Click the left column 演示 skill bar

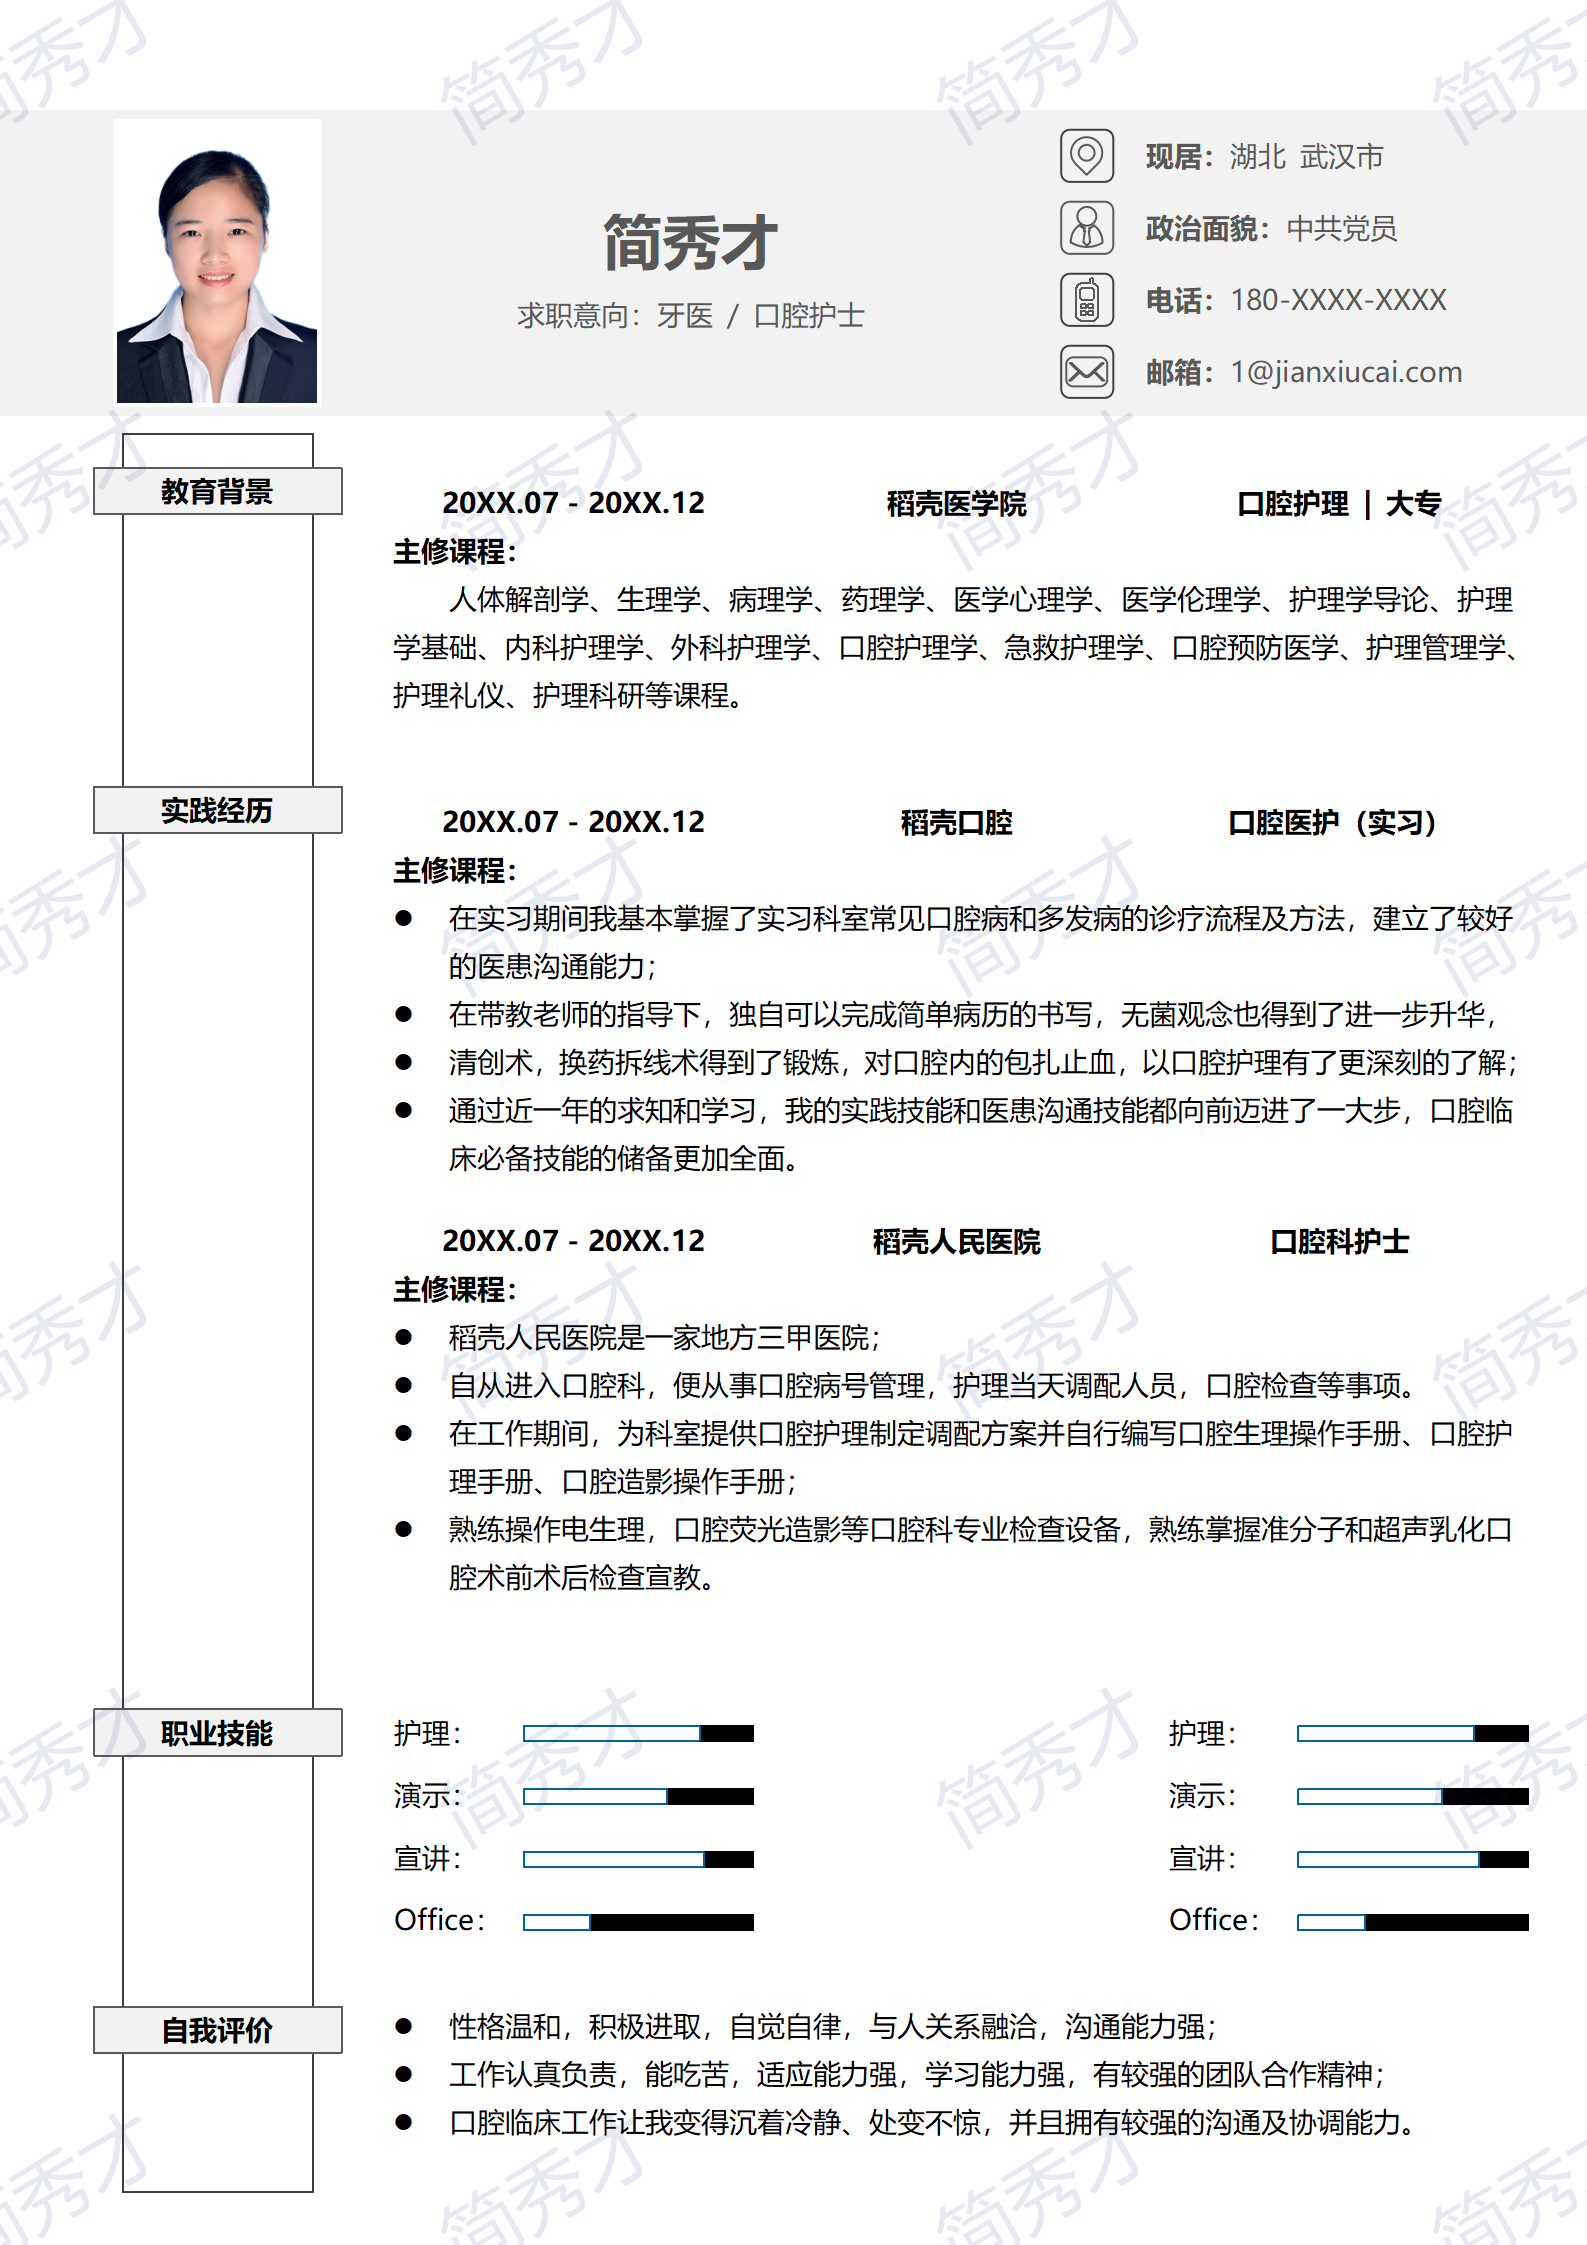(638, 1796)
